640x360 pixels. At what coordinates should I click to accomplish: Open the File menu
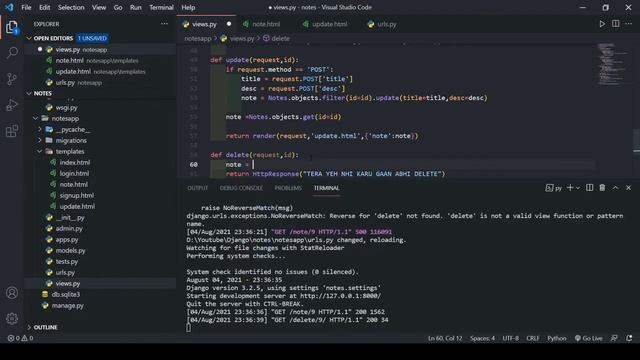tap(26, 7)
